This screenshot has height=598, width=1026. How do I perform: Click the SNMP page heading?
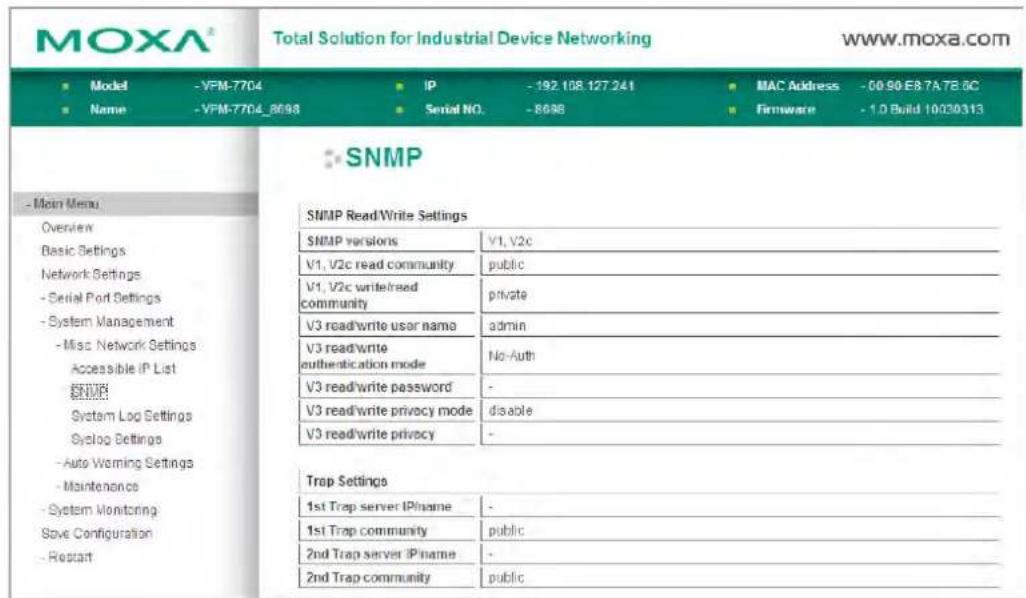(x=383, y=158)
